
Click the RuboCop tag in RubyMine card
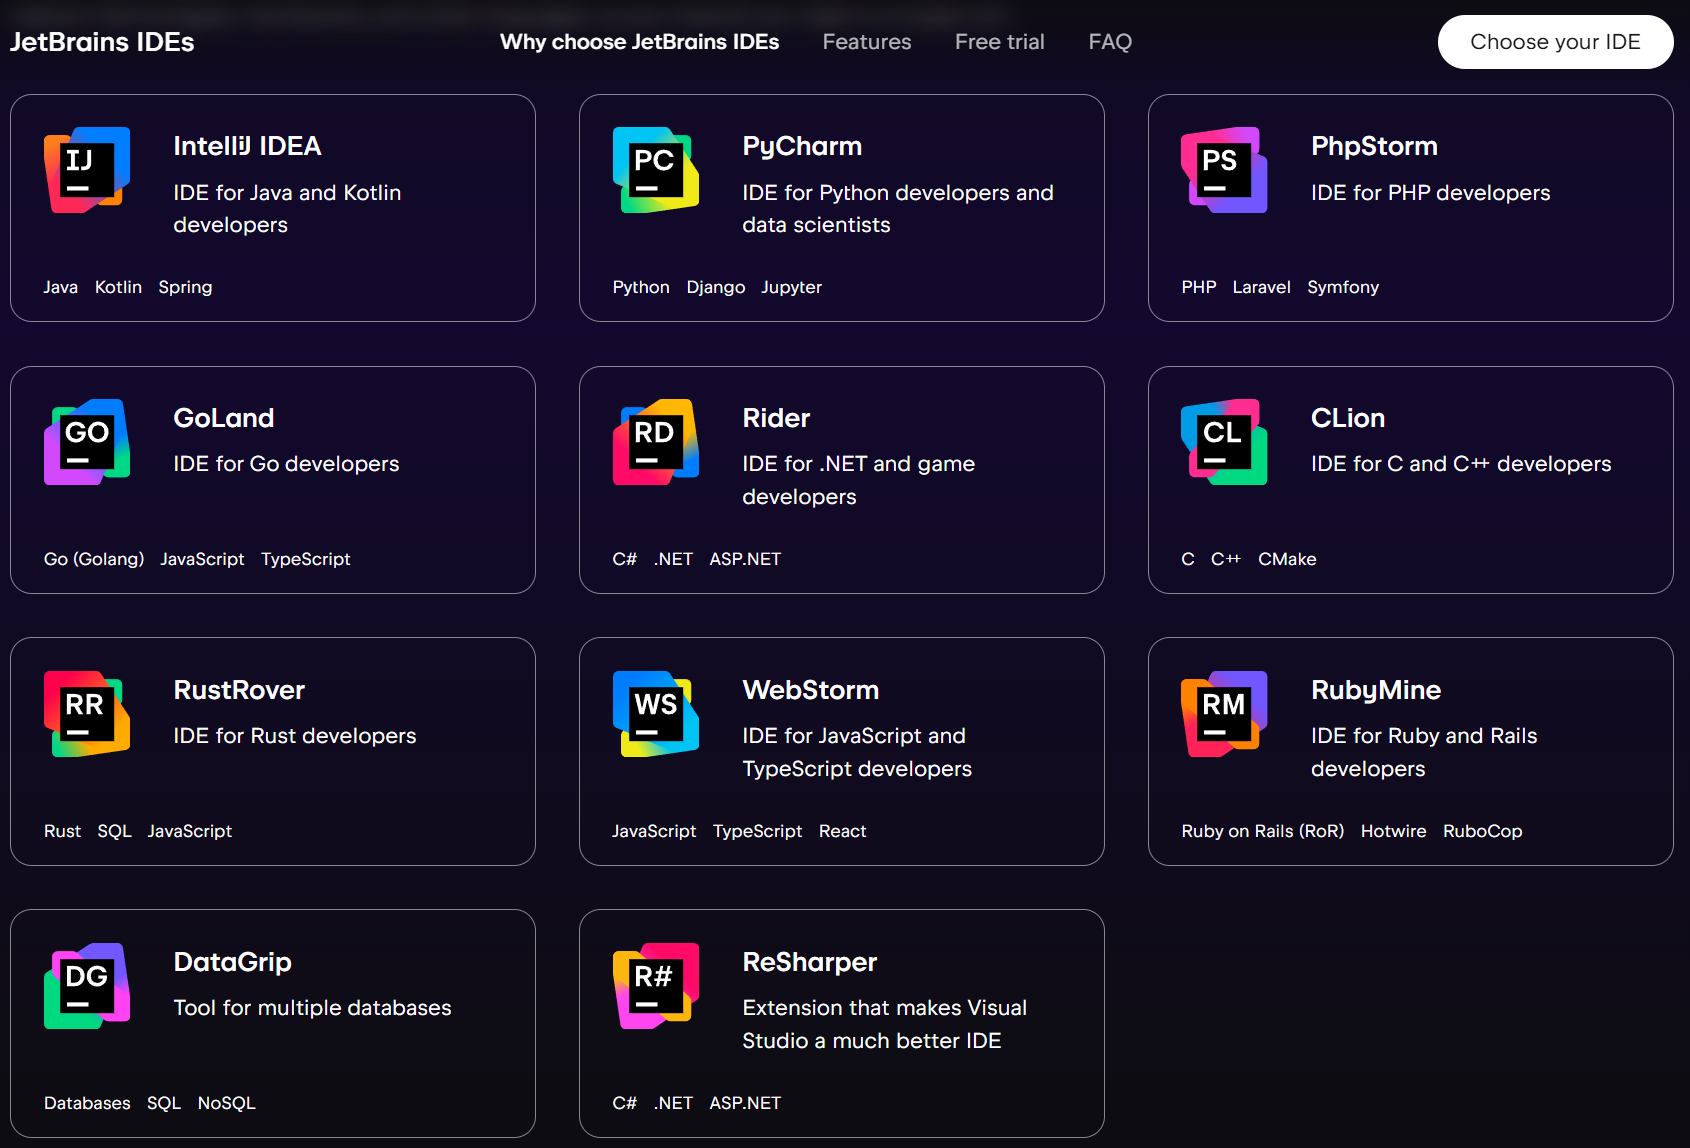(1482, 831)
